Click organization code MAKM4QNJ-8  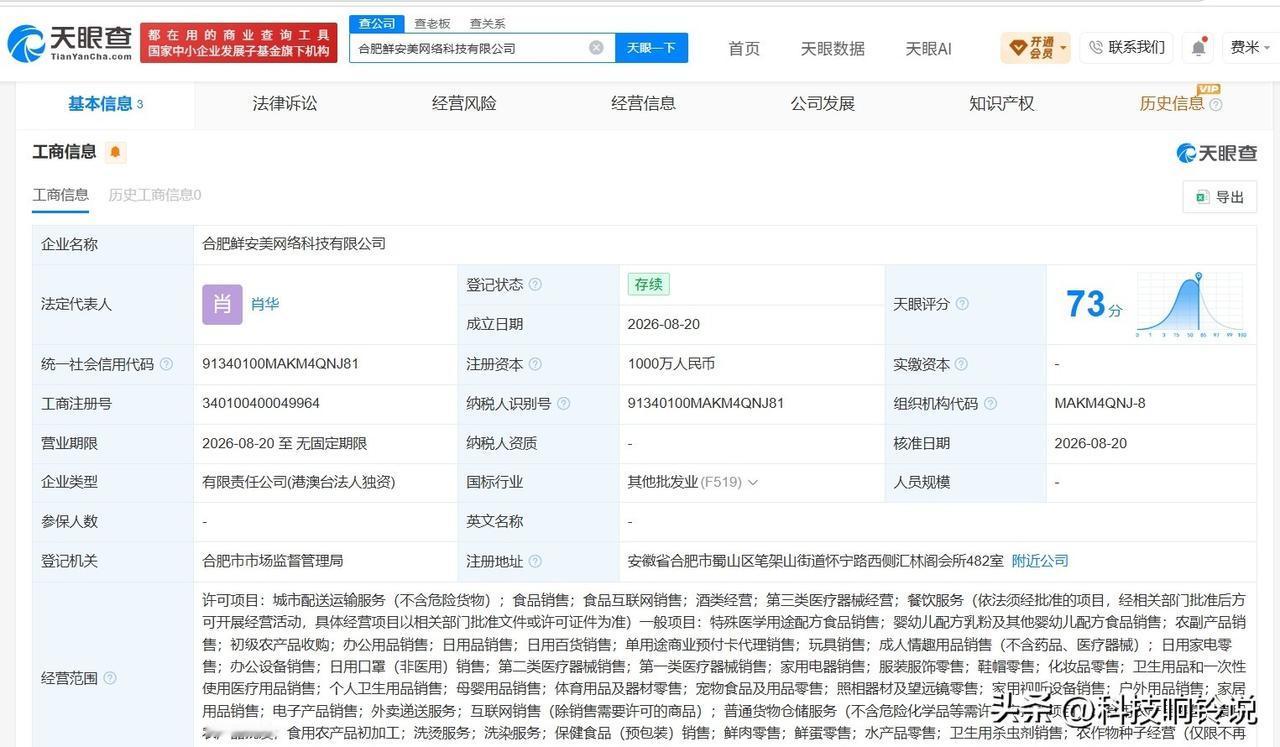(1100, 404)
